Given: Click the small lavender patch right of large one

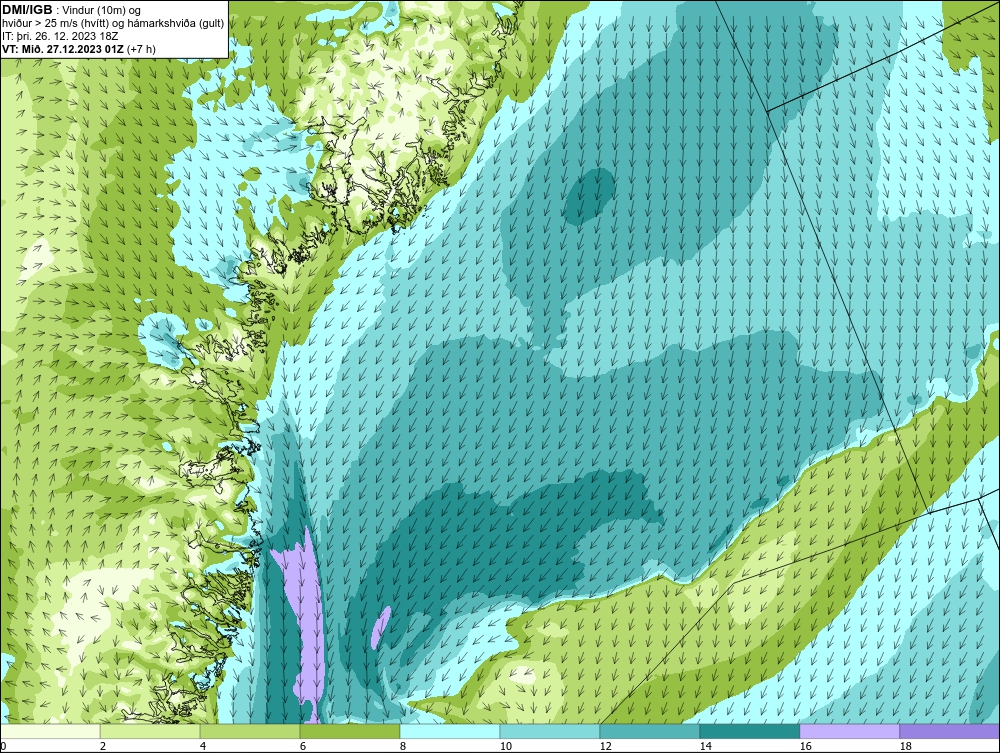Looking at the screenshot, I should point(381,626).
